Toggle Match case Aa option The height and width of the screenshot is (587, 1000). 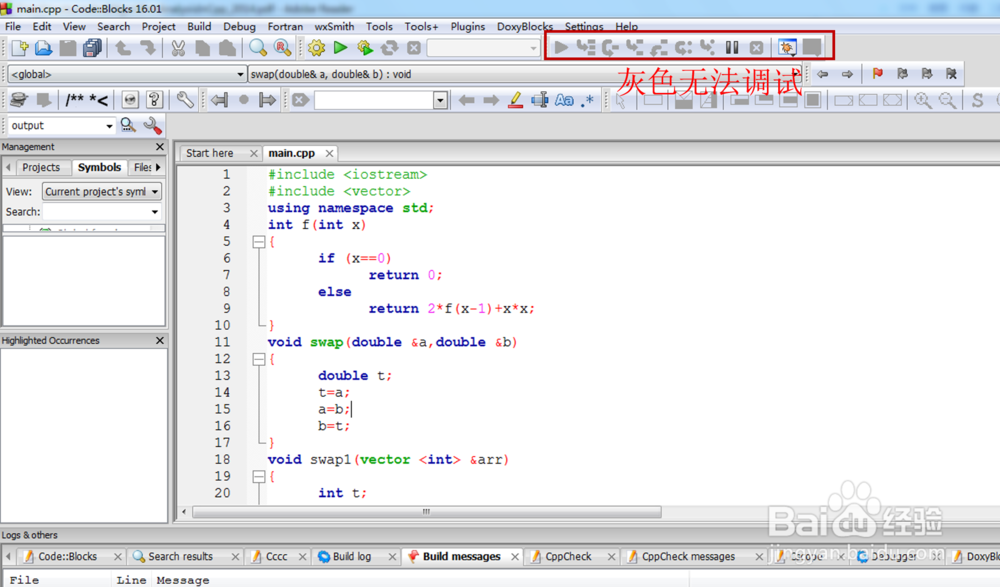pos(564,100)
